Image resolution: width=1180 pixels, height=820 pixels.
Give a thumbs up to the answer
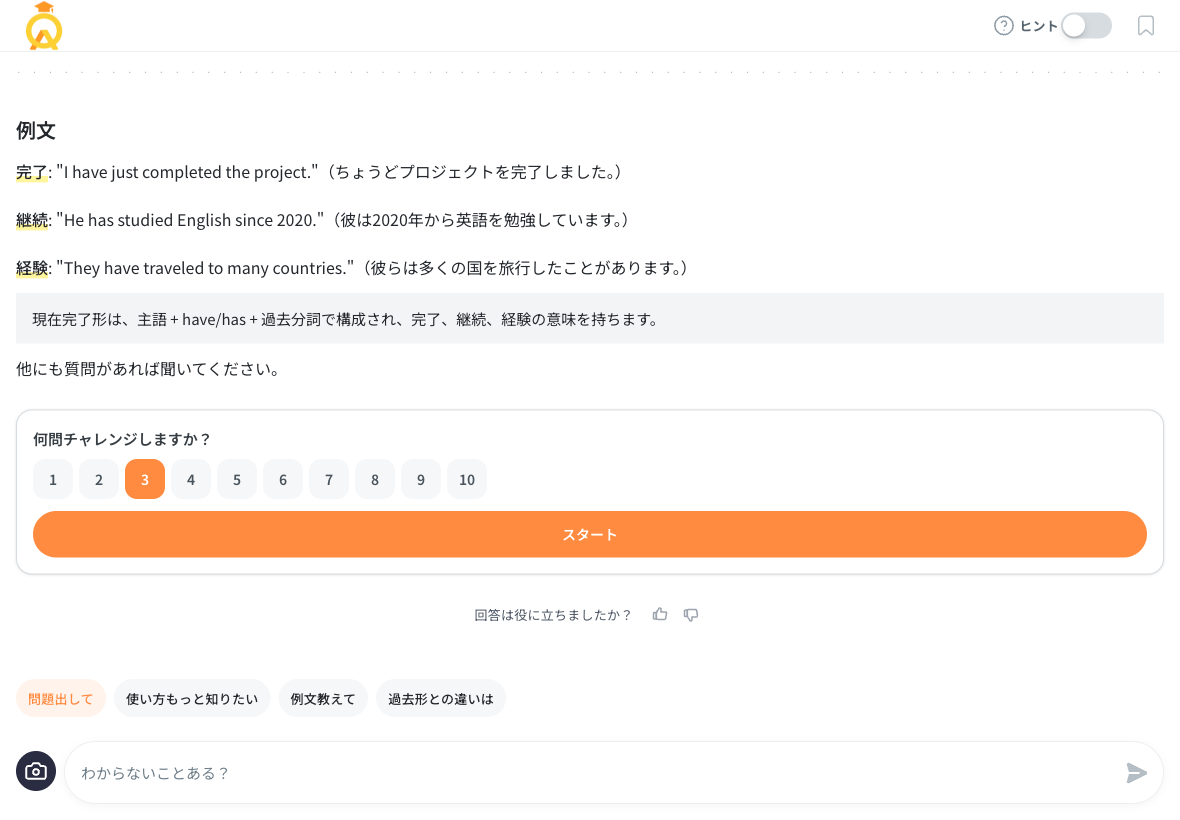coord(660,614)
